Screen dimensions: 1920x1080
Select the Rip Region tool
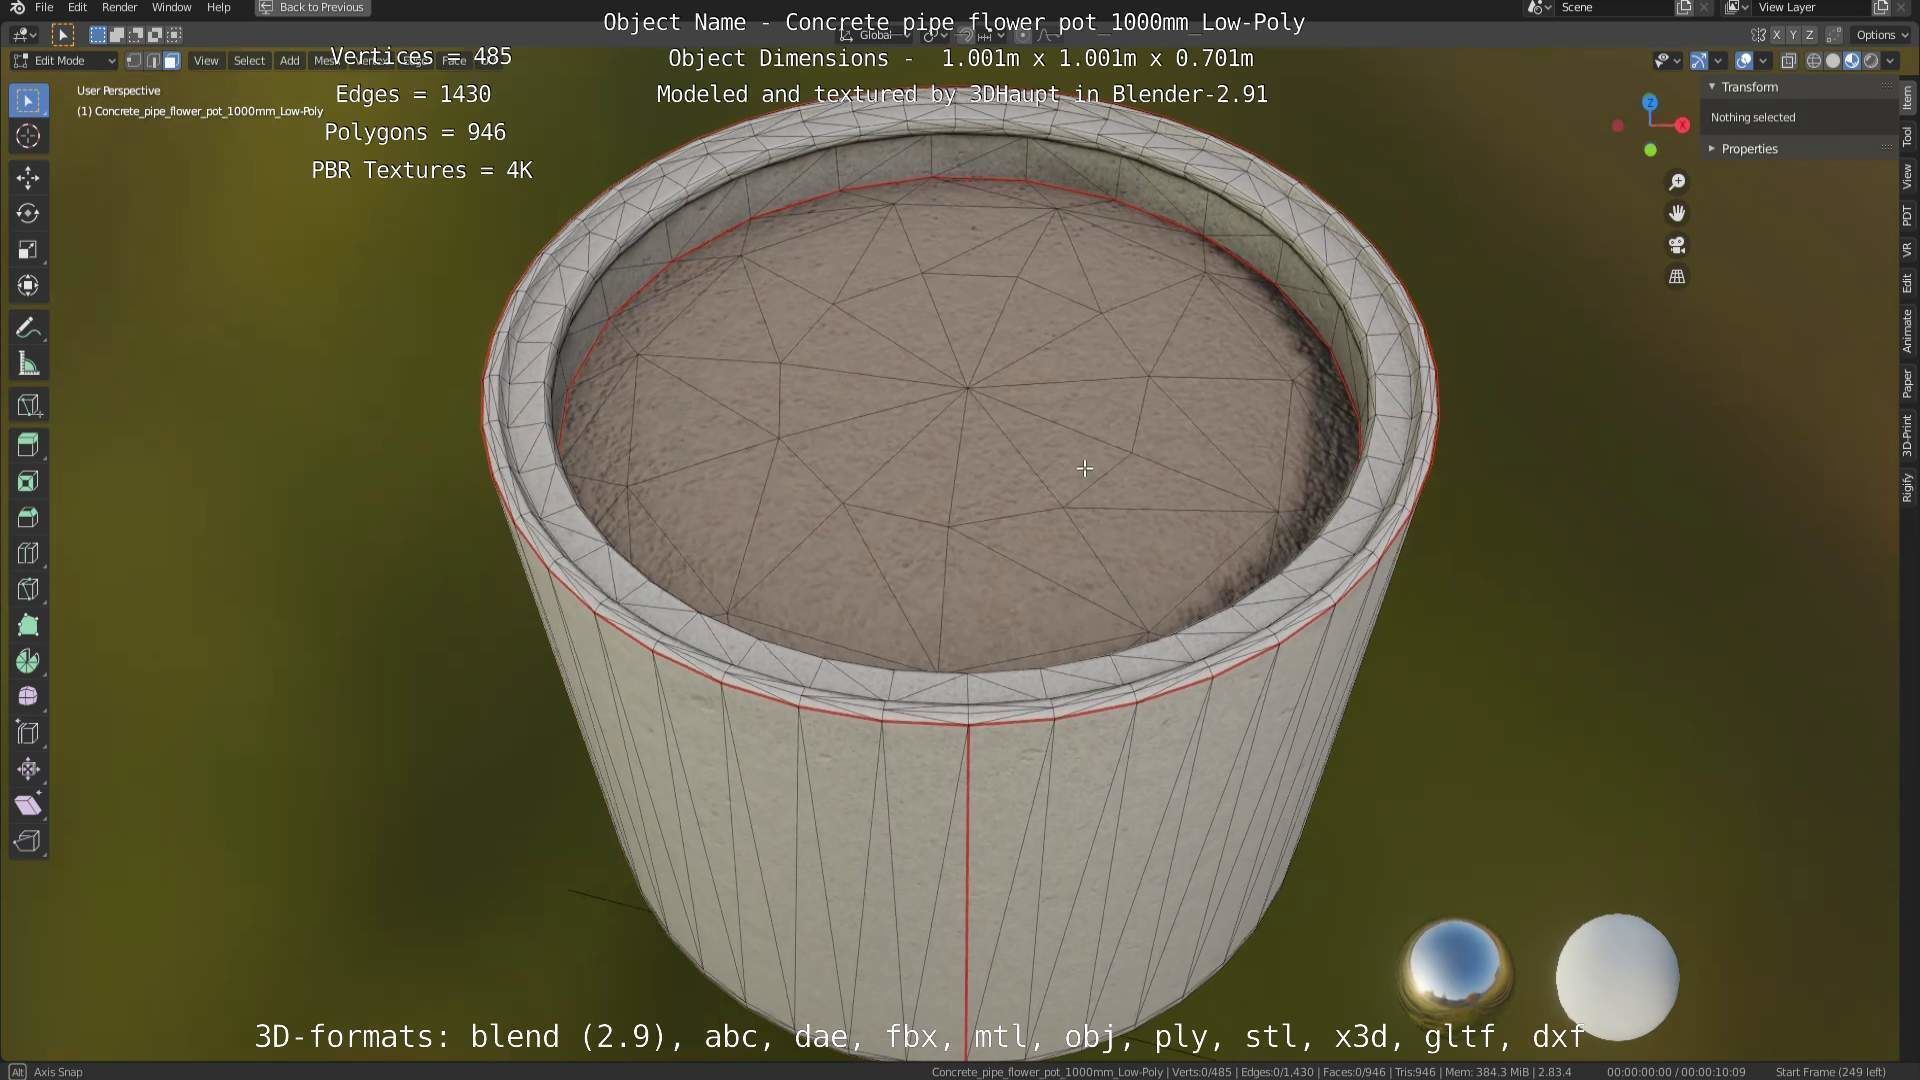[x=28, y=841]
